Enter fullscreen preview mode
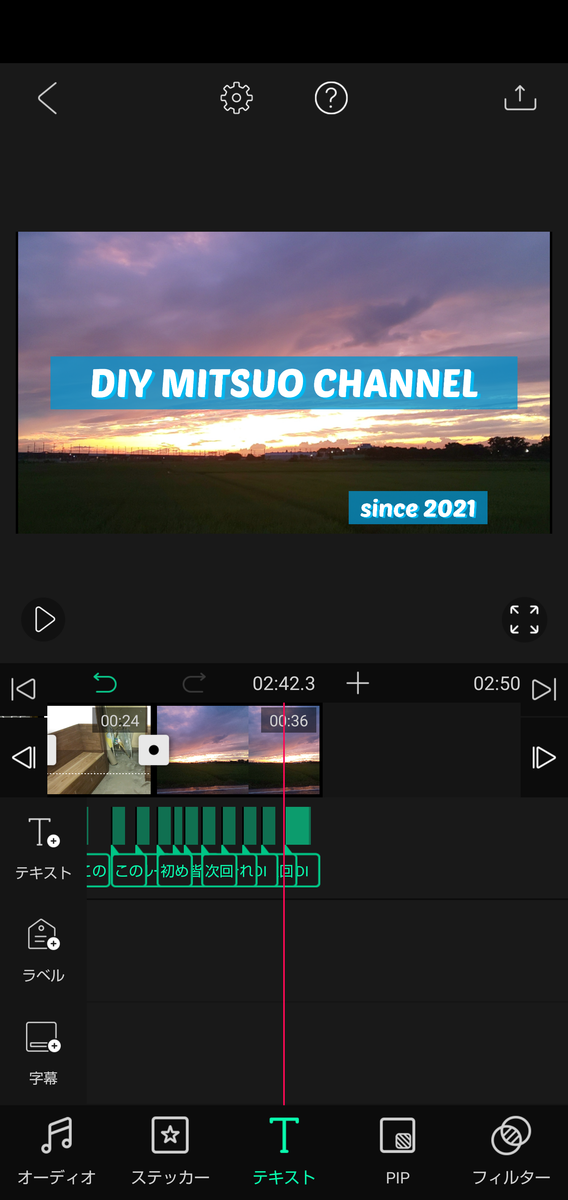568x1200 pixels. [524, 619]
